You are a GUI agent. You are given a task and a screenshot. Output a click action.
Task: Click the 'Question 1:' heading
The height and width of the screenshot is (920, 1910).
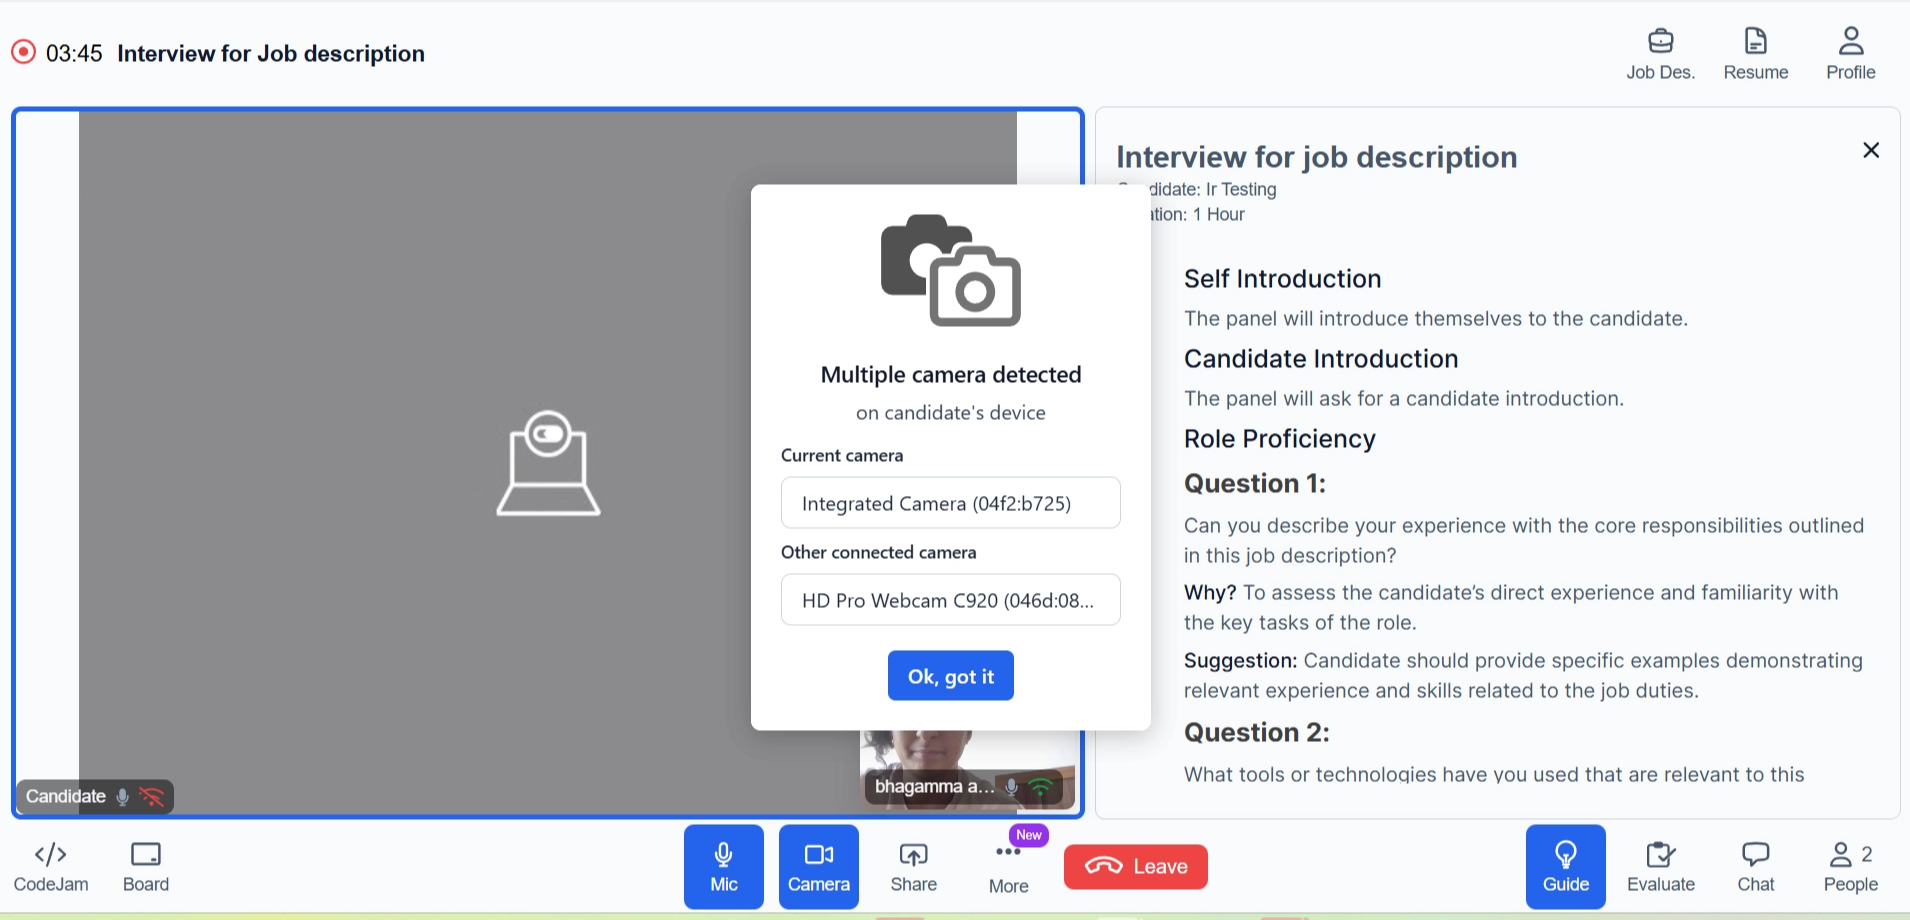click(1255, 484)
